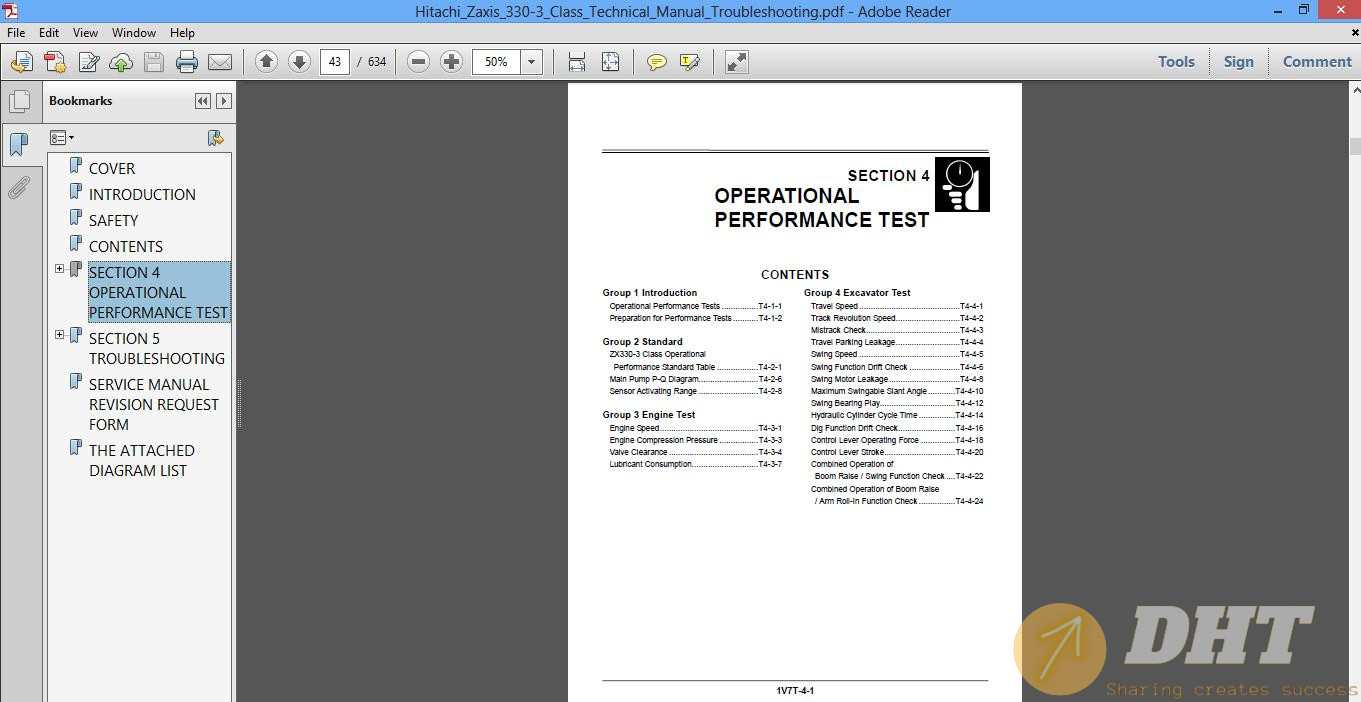
Task: Open the CONTENTS bookmark
Action: tap(126, 247)
